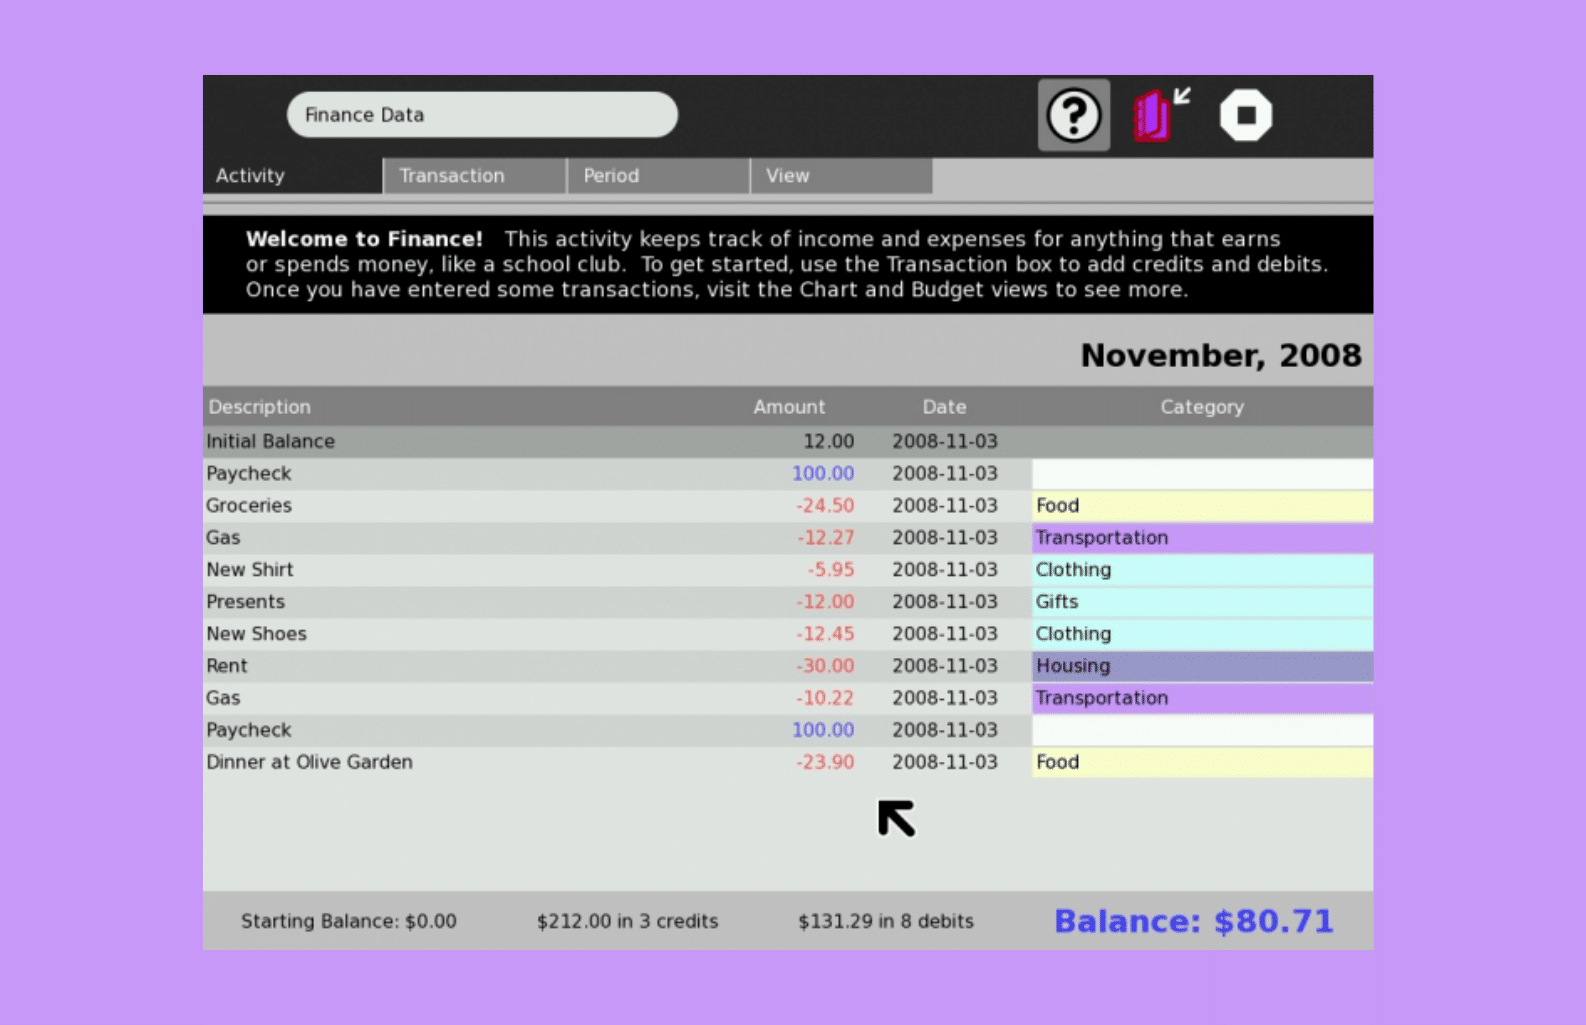Select the Rent transaction description
The height and width of the screenshot is (1025, 1586).
227,665
